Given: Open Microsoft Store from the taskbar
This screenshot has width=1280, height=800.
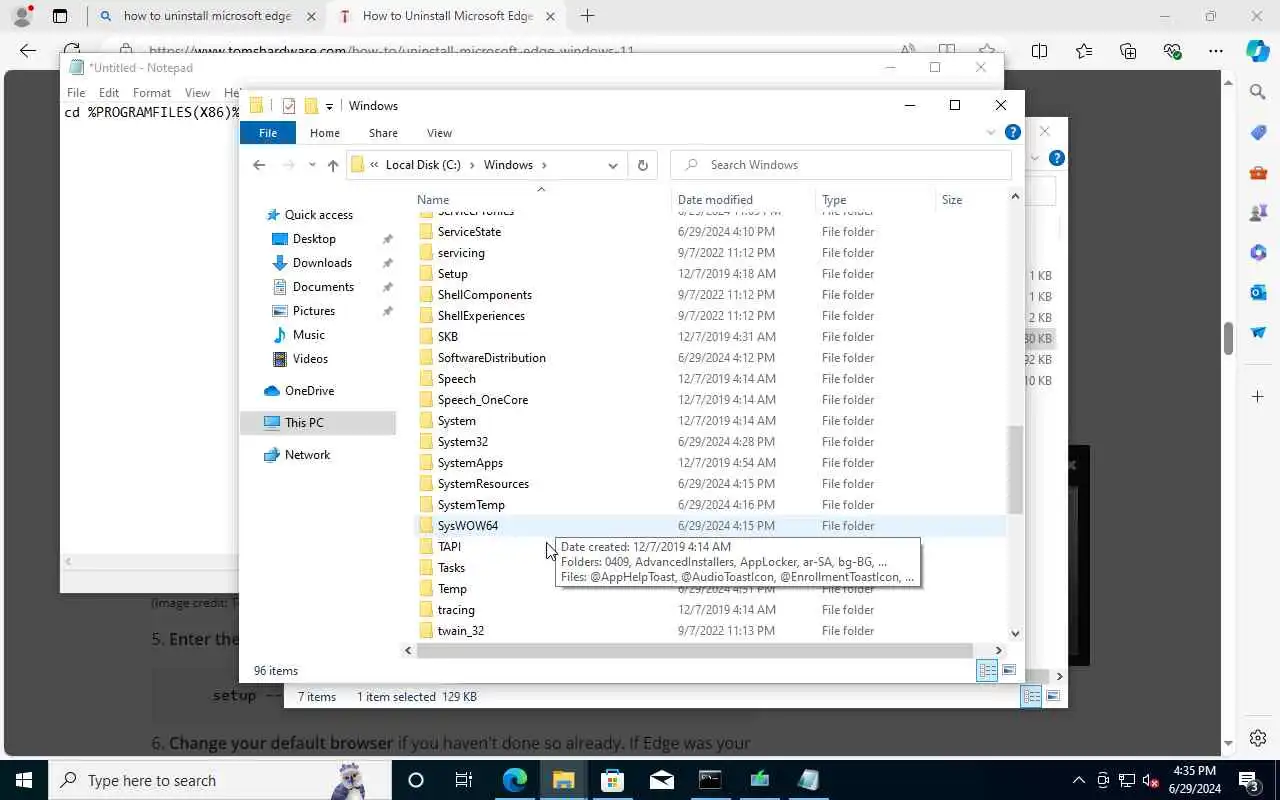Looking at the screenshot, I should tap(612, 780).
